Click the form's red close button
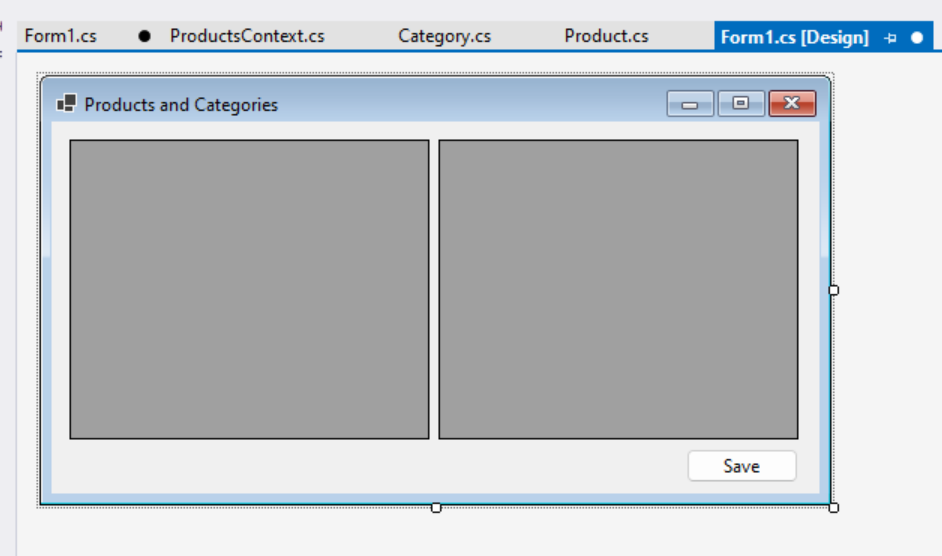Image resolution: width=942 pixels, height=556 pixels. (x=792, y=104)
